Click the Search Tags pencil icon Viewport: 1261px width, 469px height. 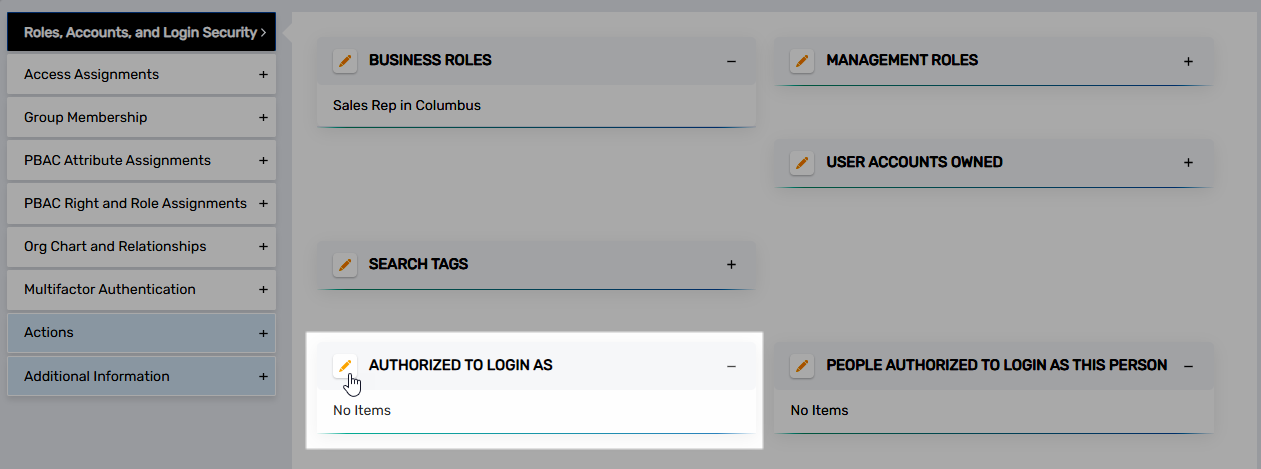tap(345, 265)
